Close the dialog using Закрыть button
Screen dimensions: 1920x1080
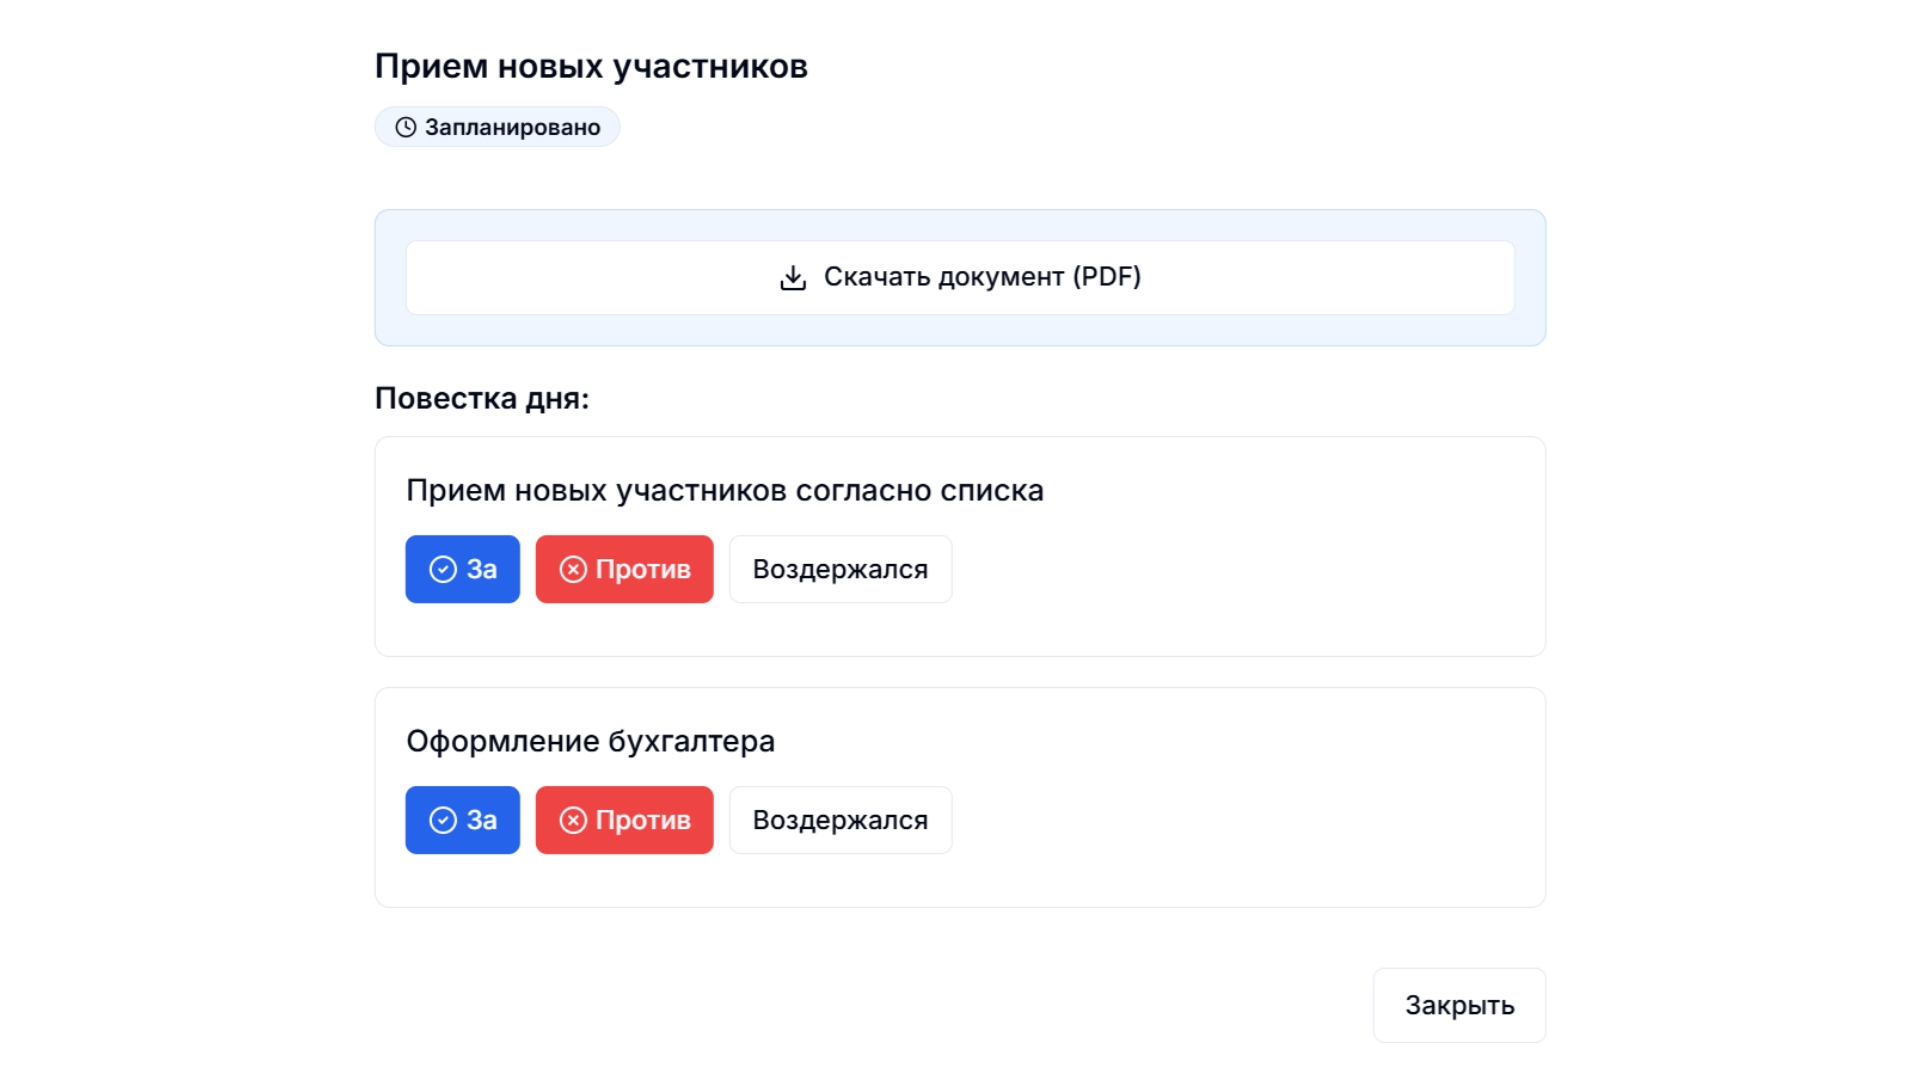click(1459, 1005)
